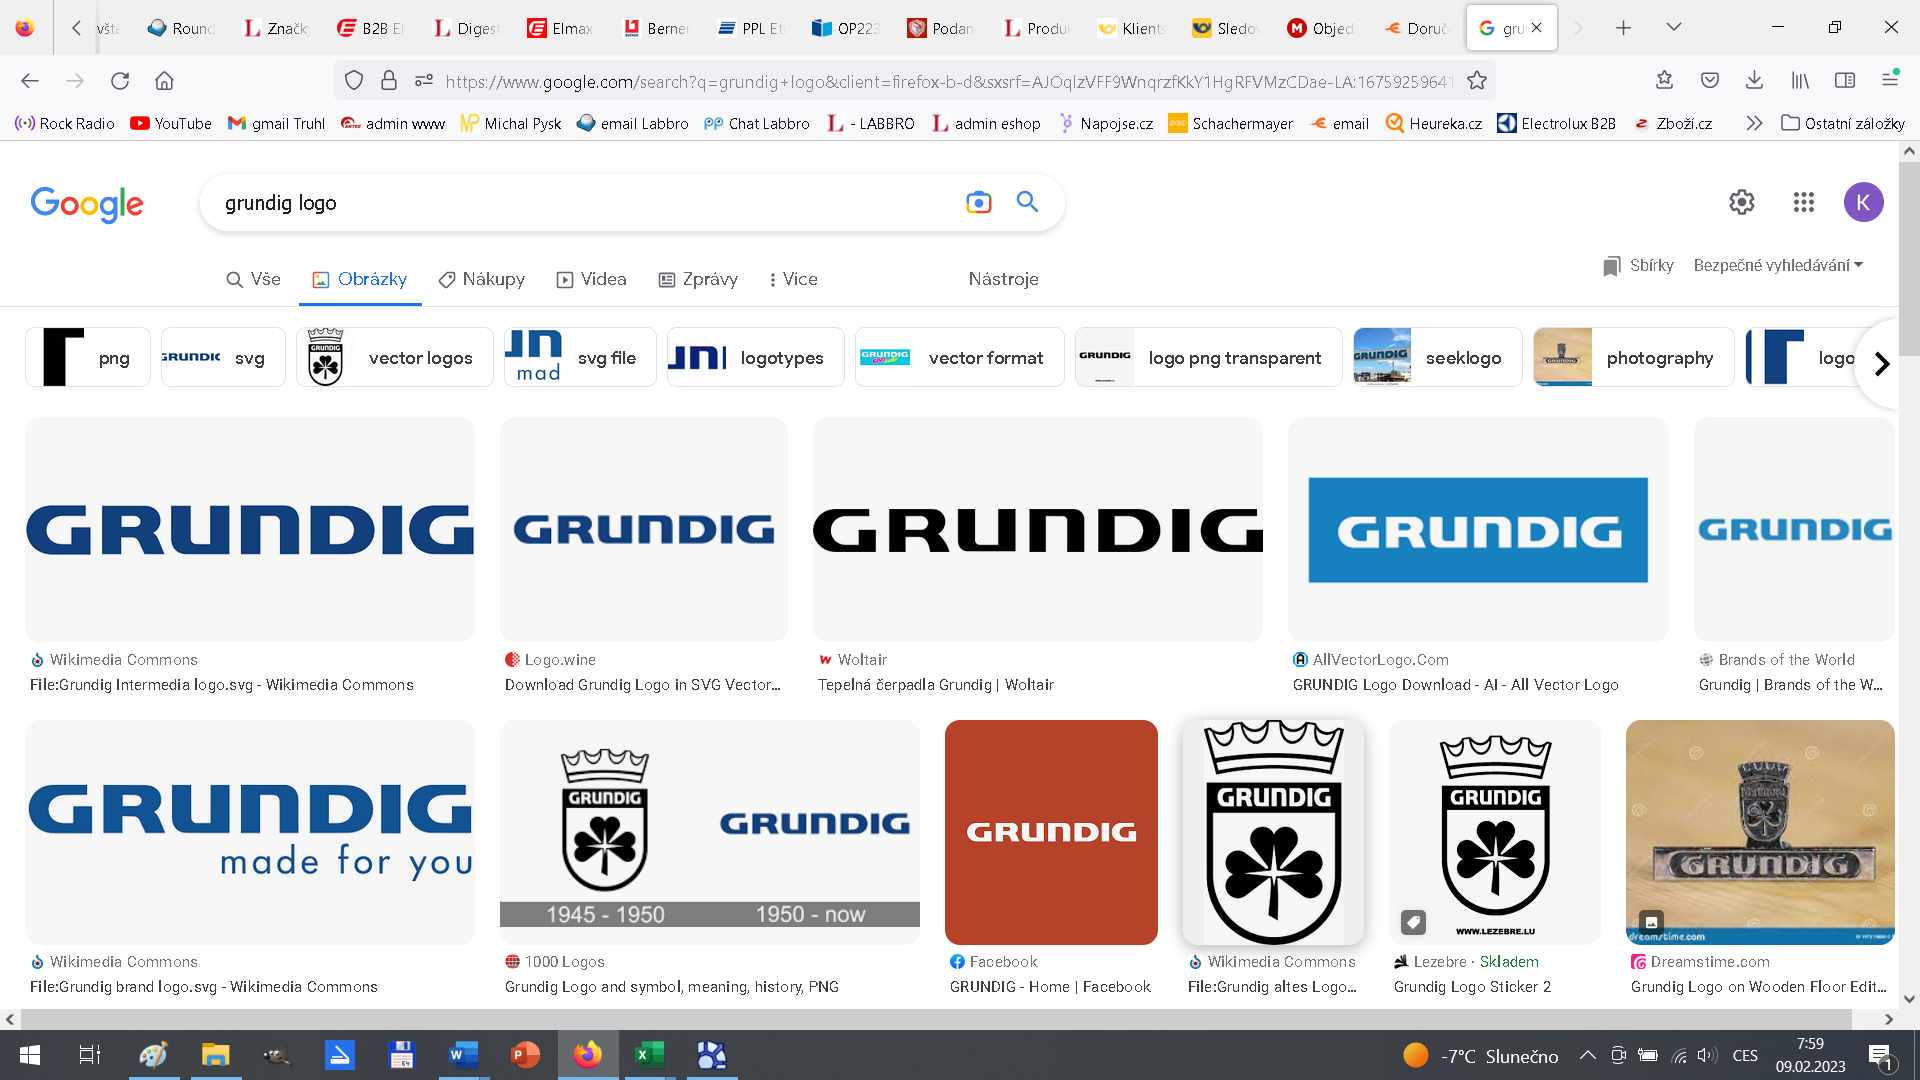Open the Firefox application menu

pyautogui.click(x=1890, y=81)
